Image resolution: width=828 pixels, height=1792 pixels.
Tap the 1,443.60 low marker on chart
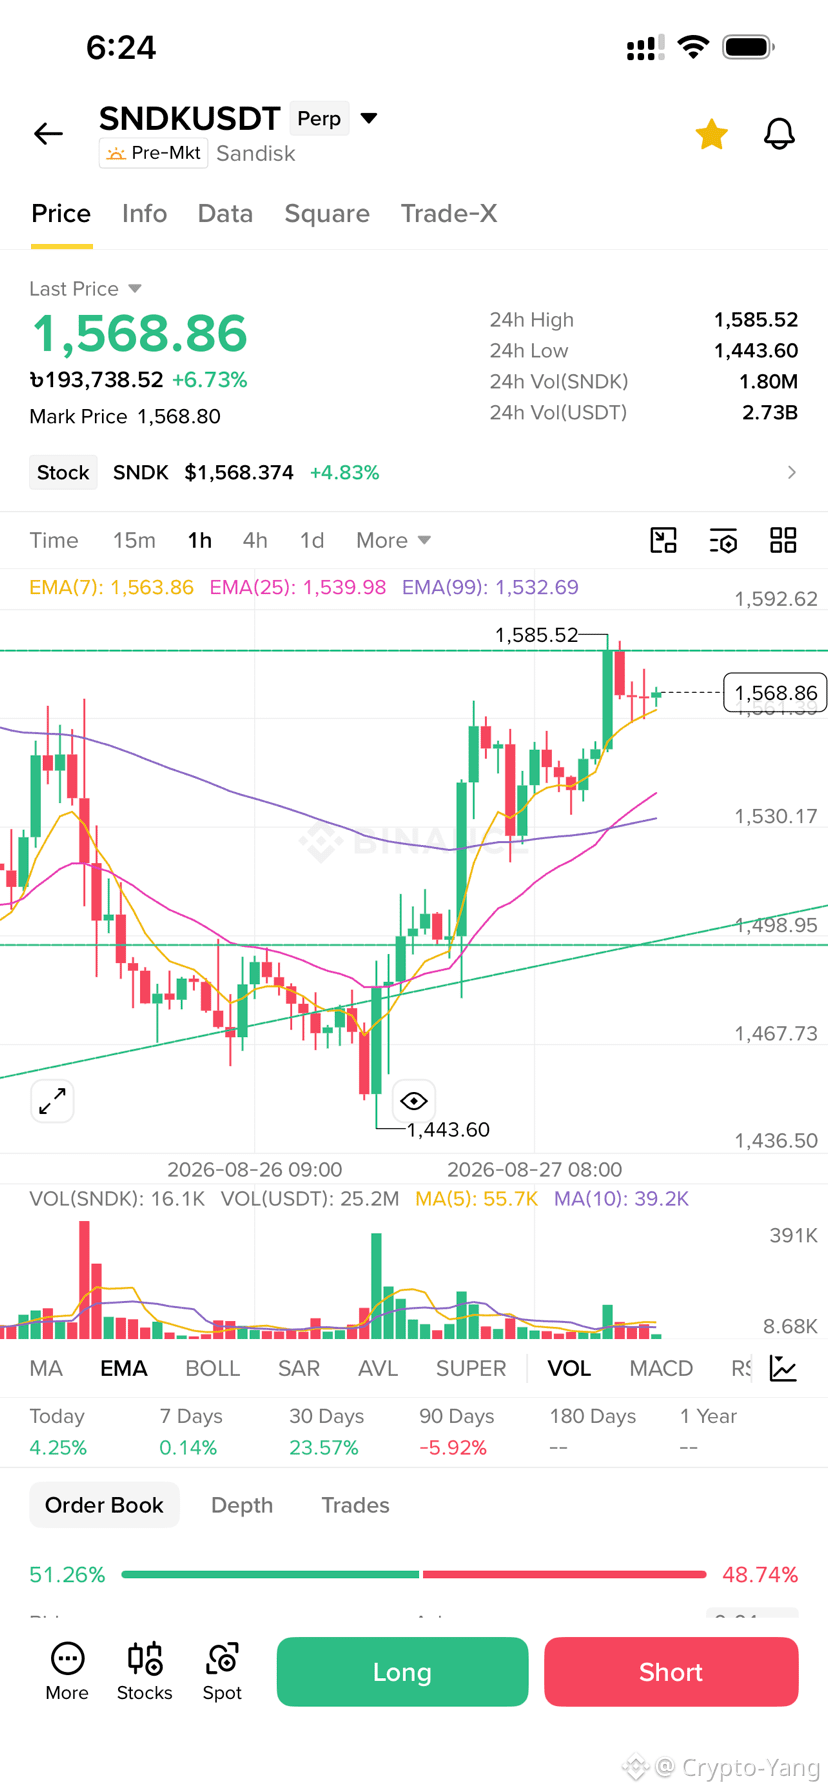tap(448, 1130)
